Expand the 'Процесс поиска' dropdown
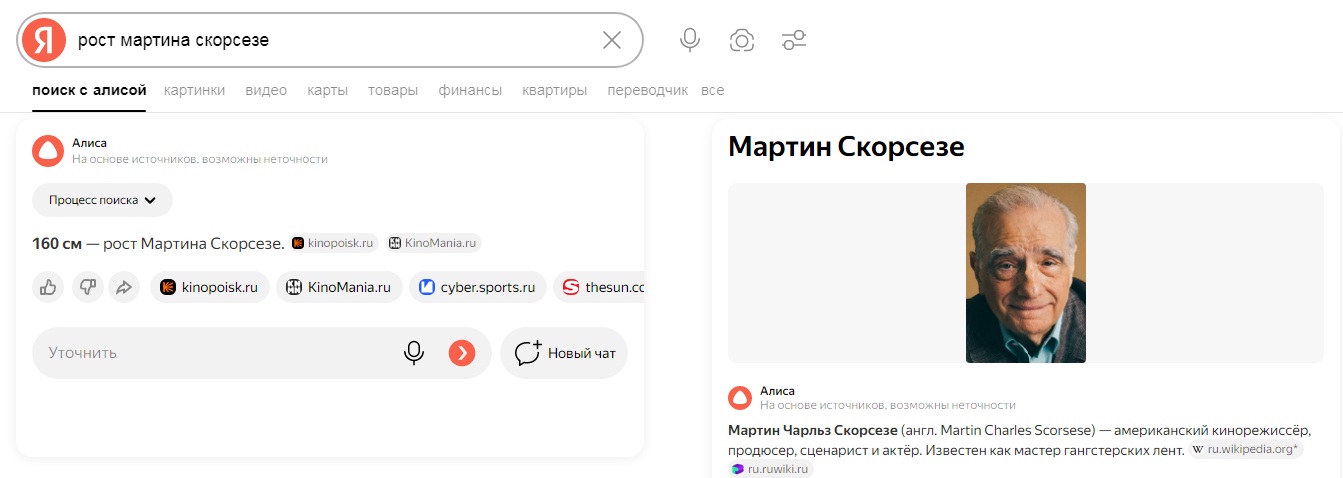 pyautogui.click(x=102, y=200)
